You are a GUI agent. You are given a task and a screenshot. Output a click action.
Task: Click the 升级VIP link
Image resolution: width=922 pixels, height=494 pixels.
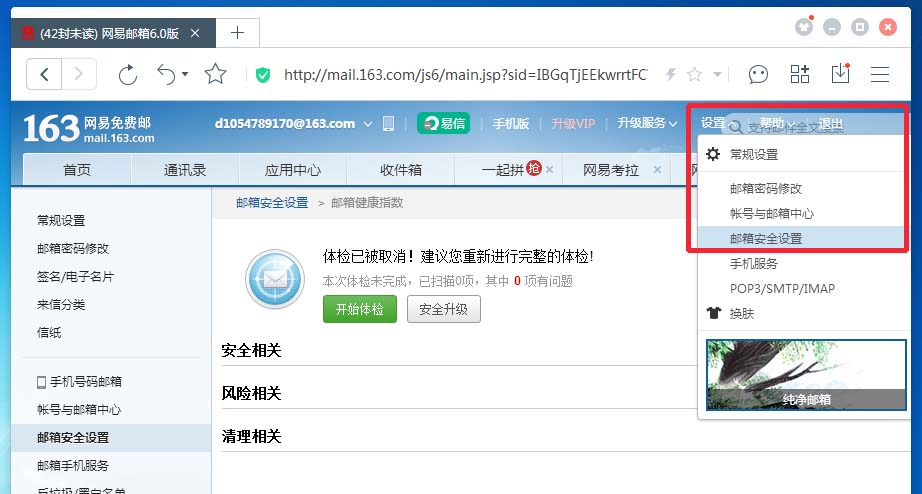573,124
